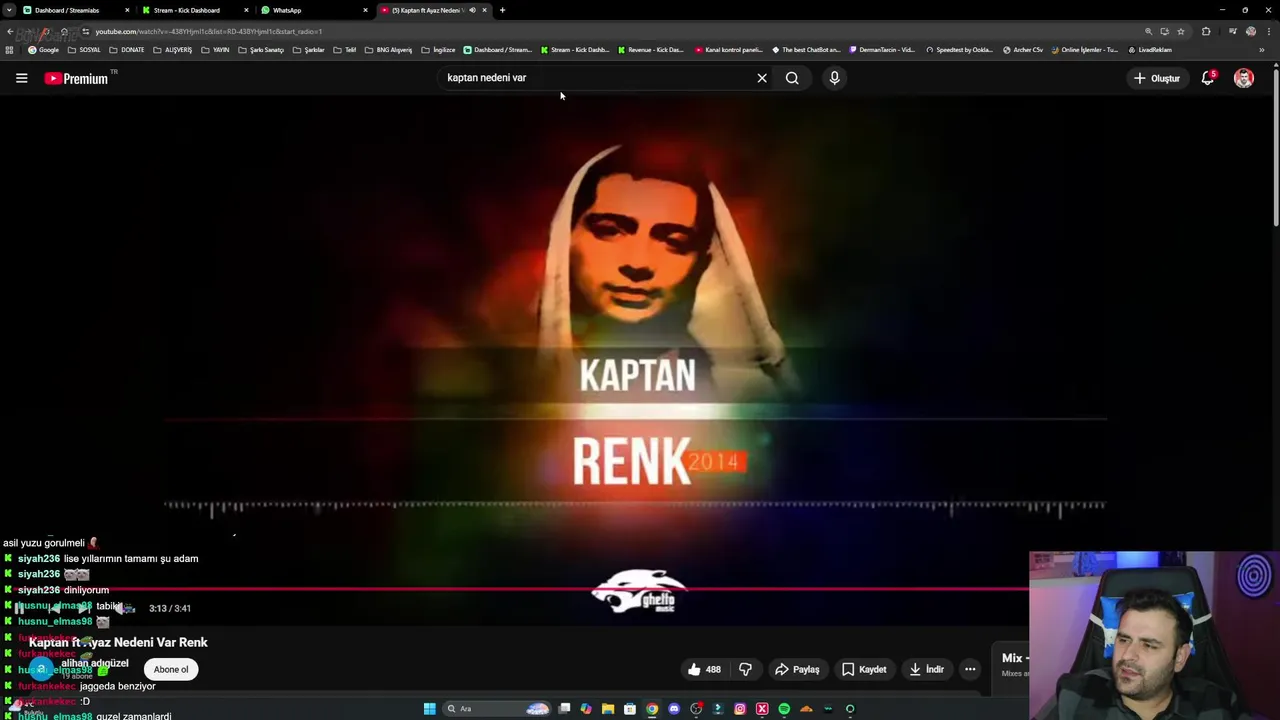Click the magnifier search button

pos(792,78)
